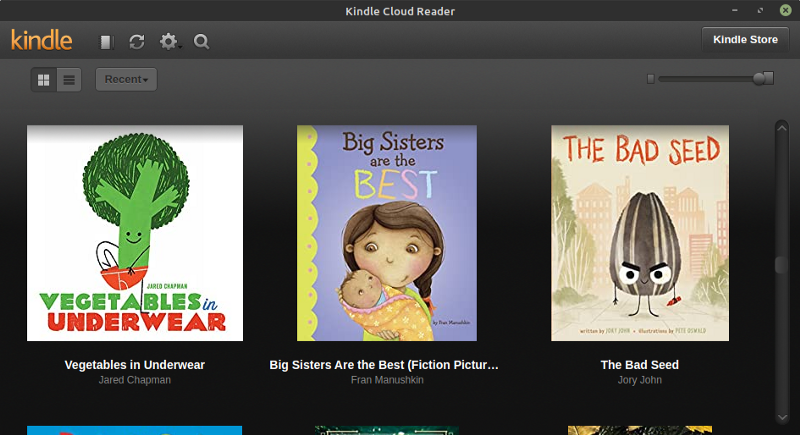Click the Kindle logo
Viewport: 800px width, 435px height.
click(x=42, y=40)
